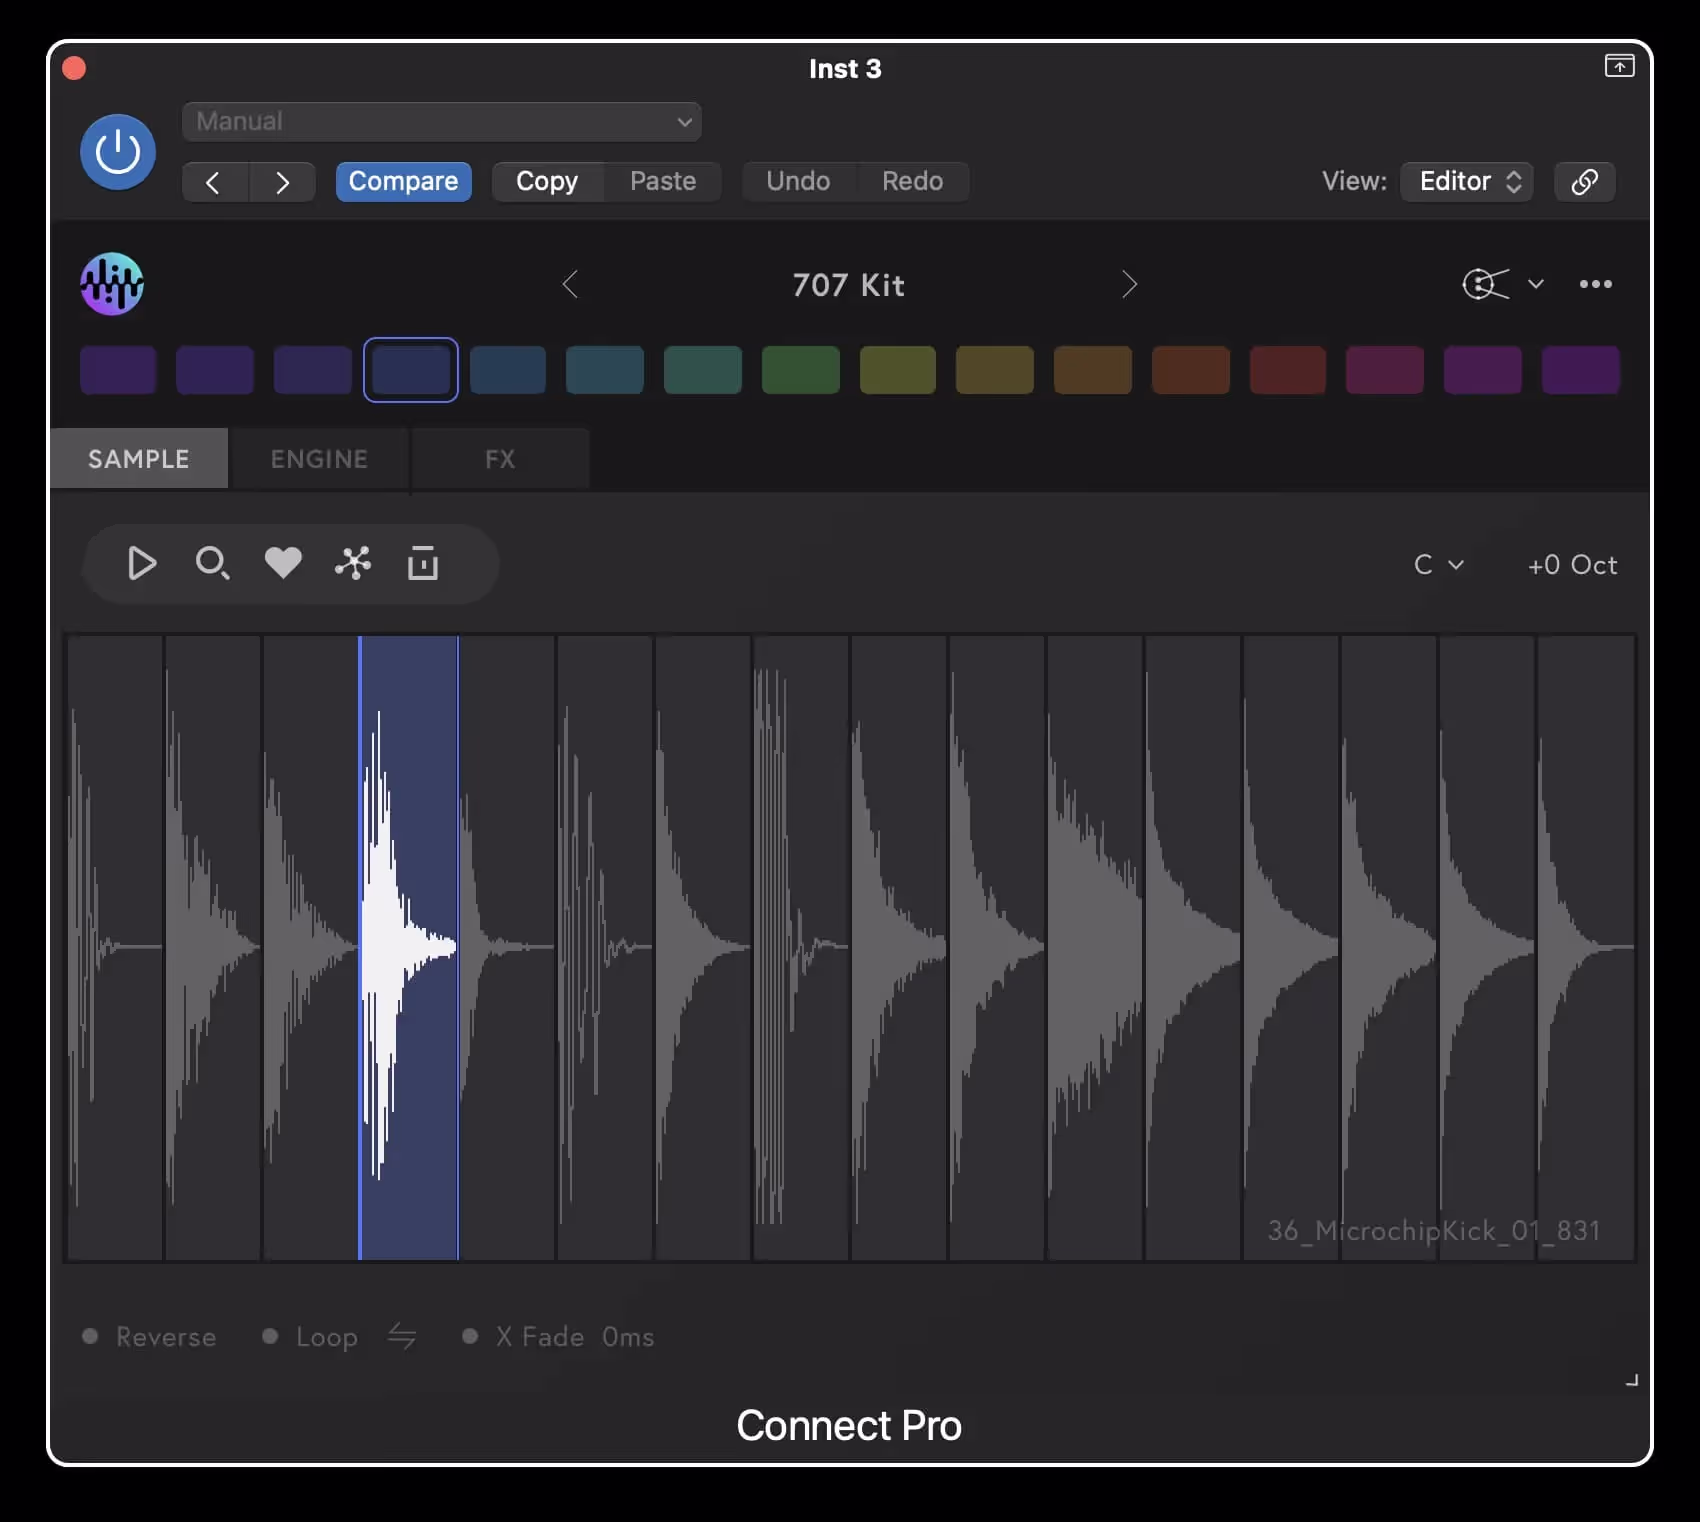Select the second indigo pad
1700x1522 pixels.
pyautogui.click(x=215, y=370)
